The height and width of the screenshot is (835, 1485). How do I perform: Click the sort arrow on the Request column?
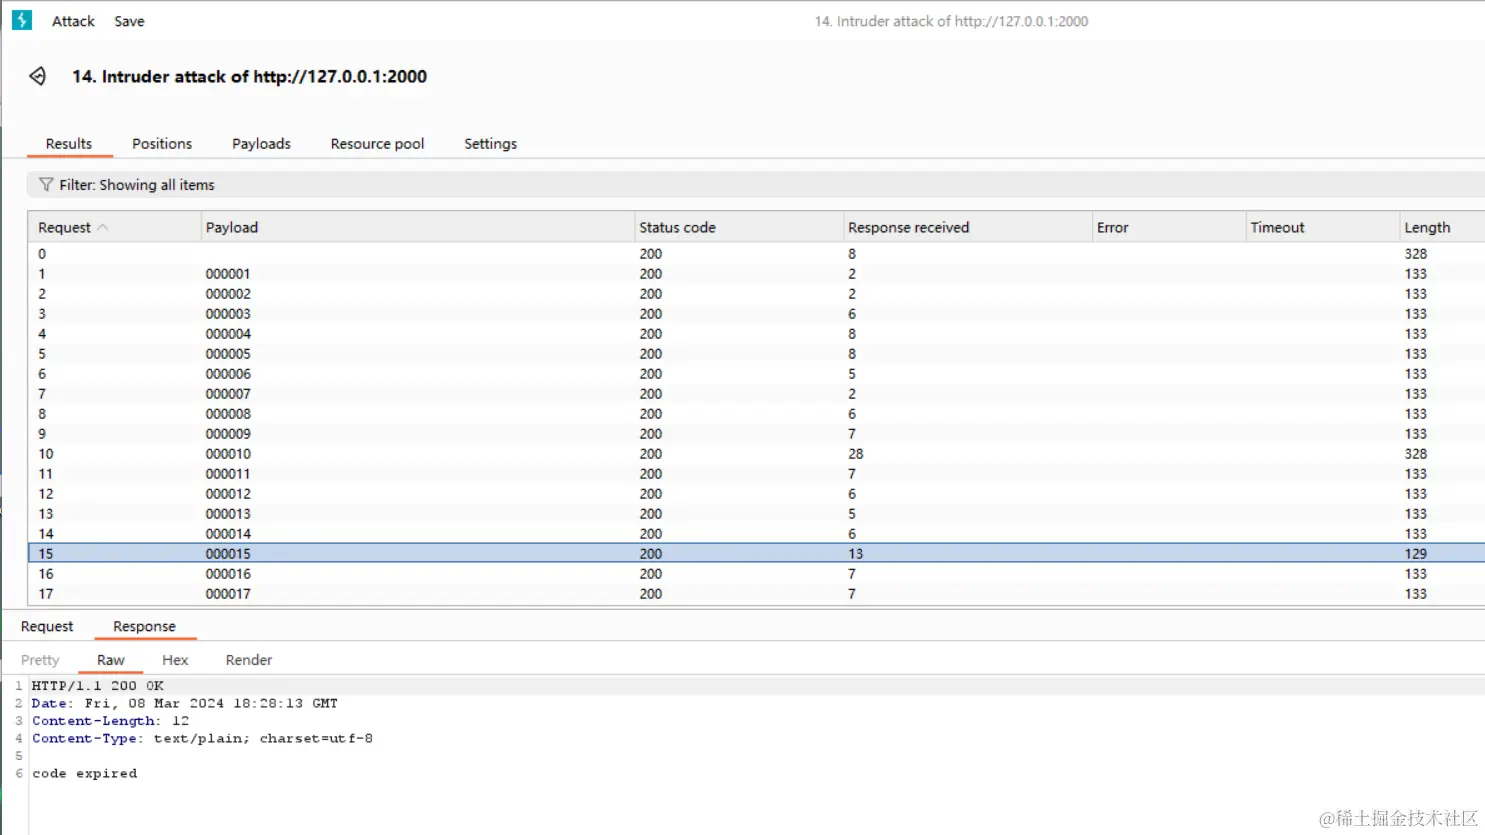click(x=102, y=228)
